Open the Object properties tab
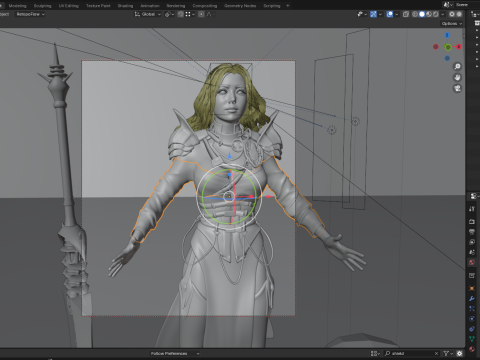480x360 pixels. (x=472, y=288)
